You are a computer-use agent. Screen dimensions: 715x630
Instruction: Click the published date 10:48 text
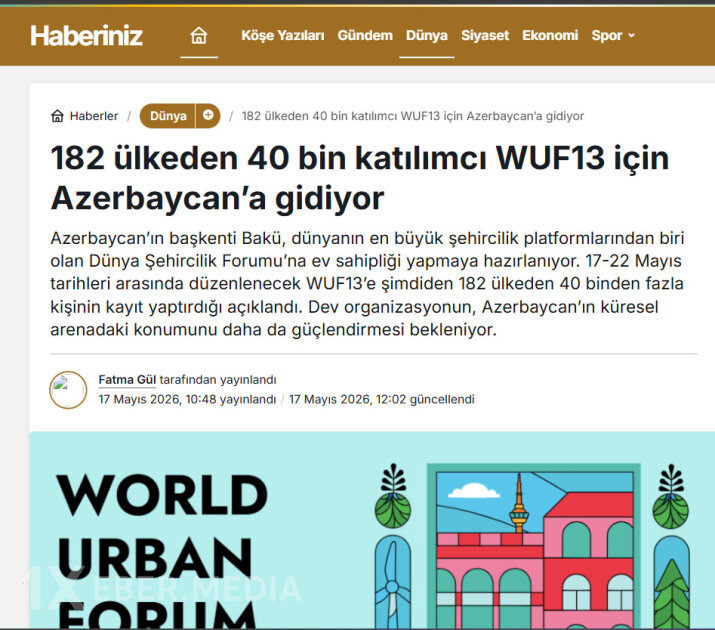[x=187, y=399]
